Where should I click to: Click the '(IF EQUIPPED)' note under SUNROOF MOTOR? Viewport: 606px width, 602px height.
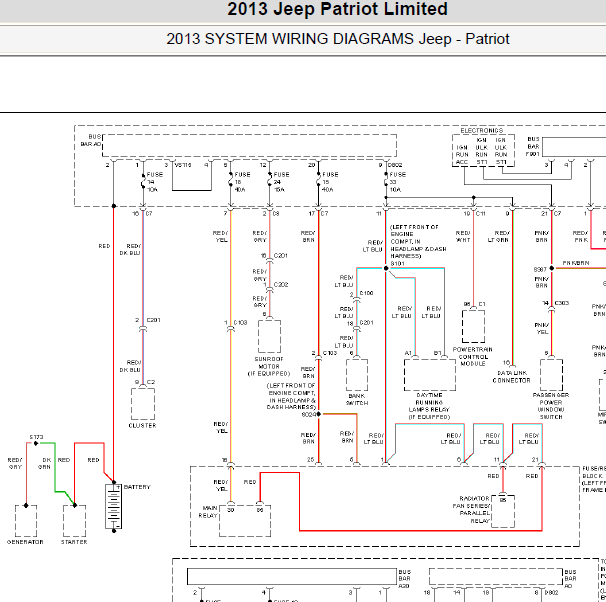point(269,374)
